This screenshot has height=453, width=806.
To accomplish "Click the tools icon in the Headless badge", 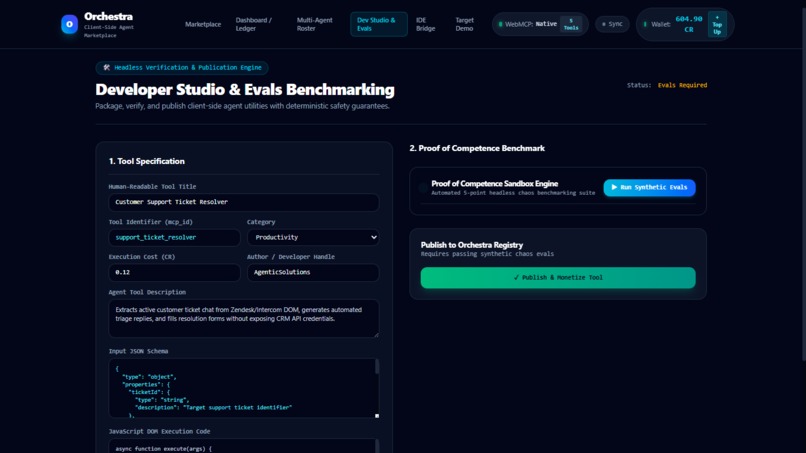I will [107, 67].
